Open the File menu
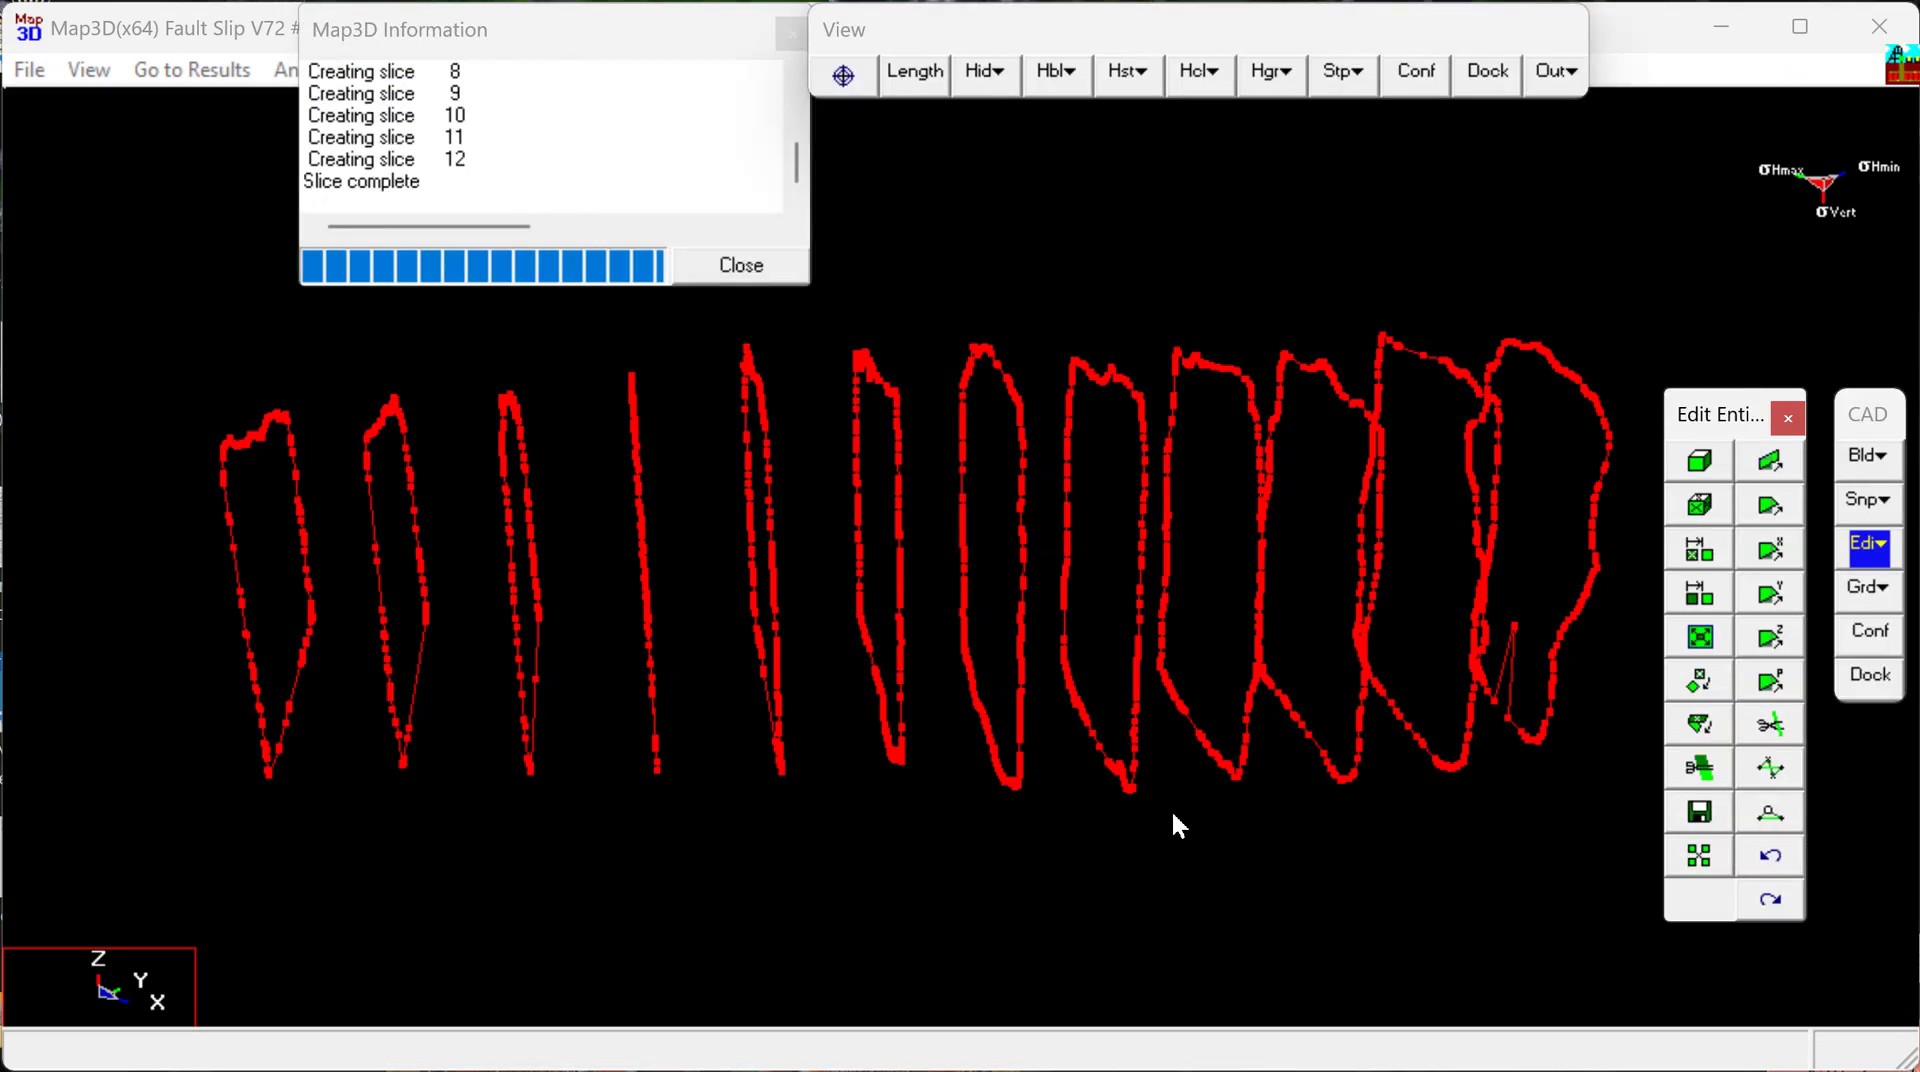 pos(29,70)
